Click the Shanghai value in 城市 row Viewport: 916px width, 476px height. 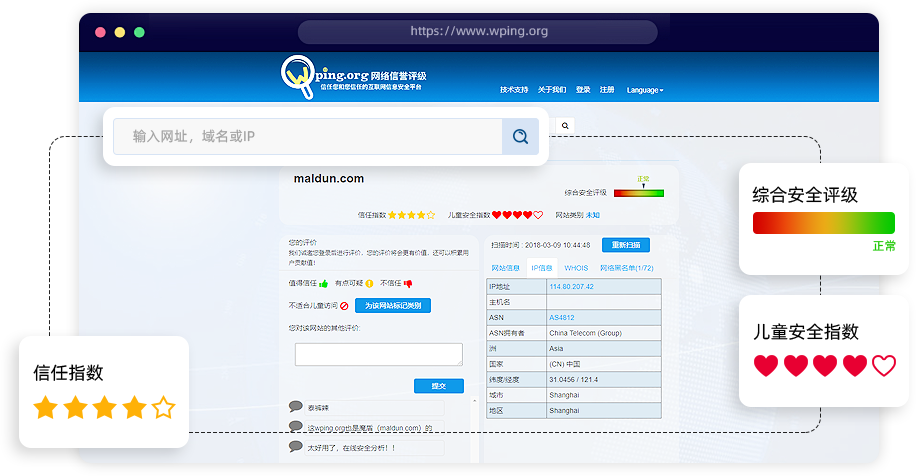point(603,395)
